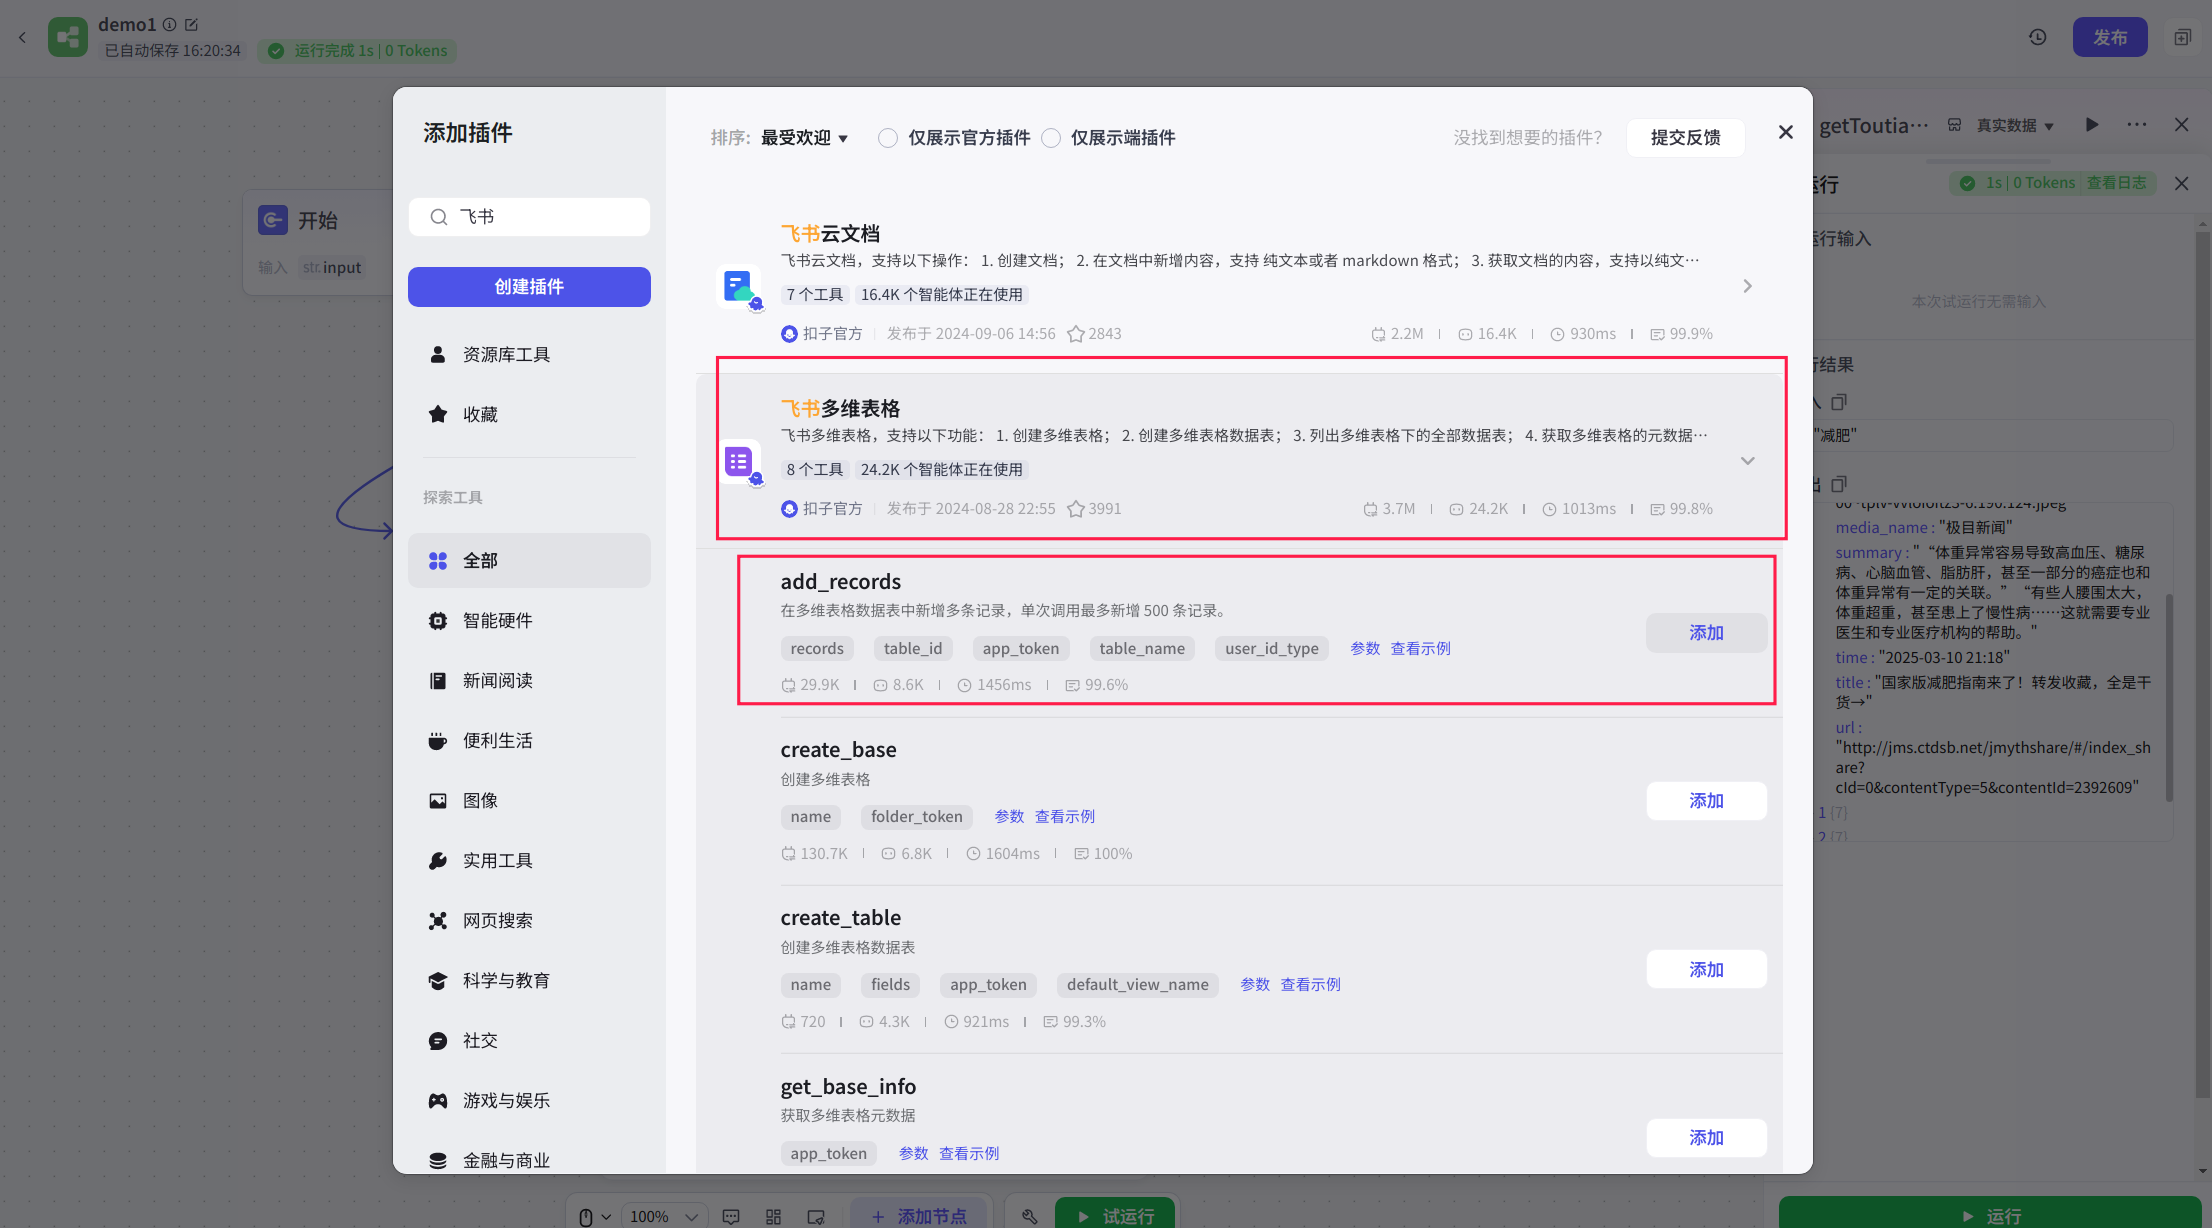Click the 飞书多维表格 plugin icon

pyautogui.click(x=739, y=462)
